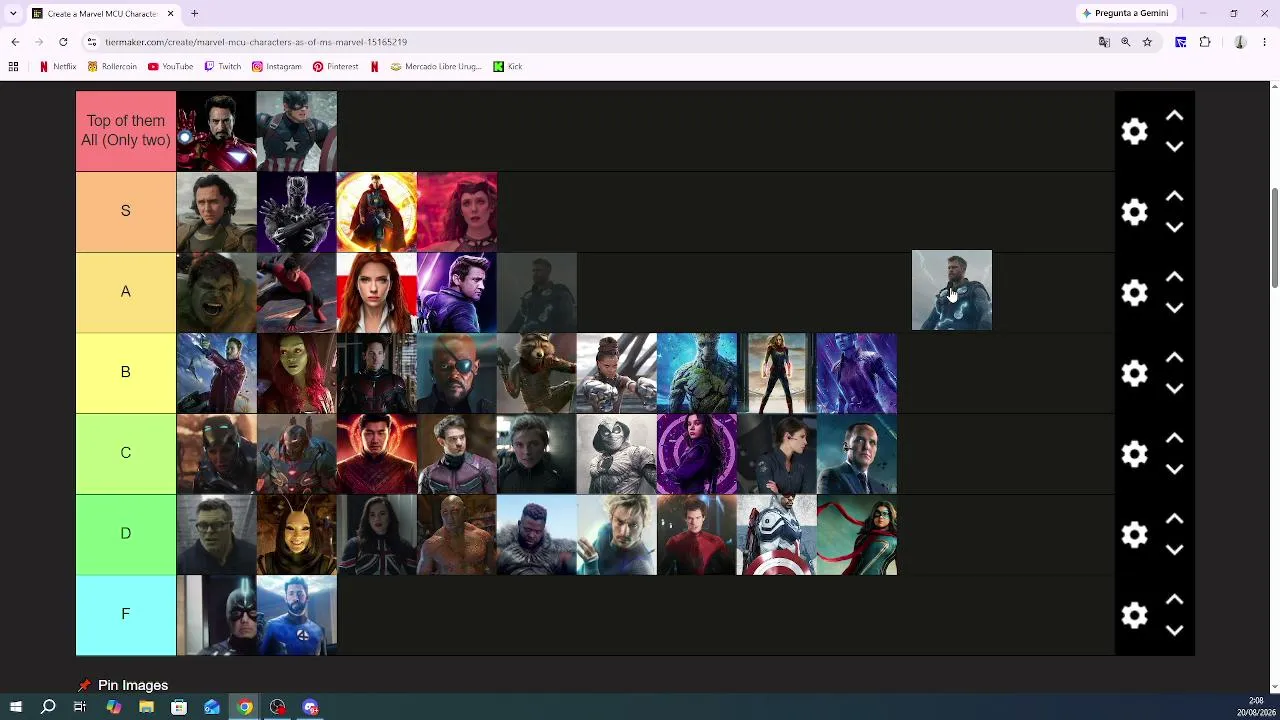The image size is (1280, 720).
Task: Open the Google Translate page icon
Action: pyautogui.click(x=1104, y=42)
